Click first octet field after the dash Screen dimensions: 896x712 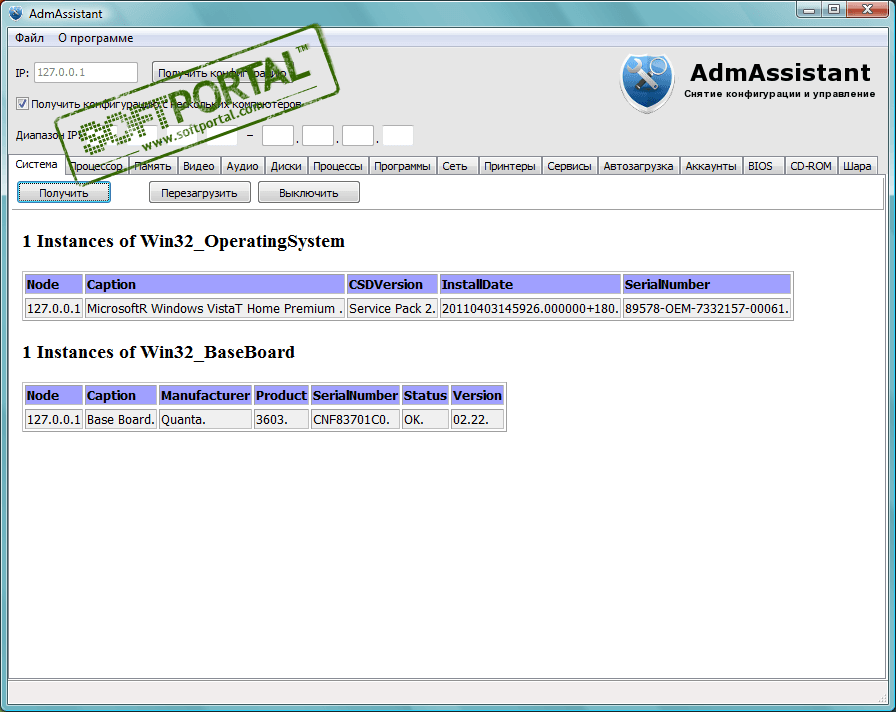pyautogui.click(x=278, y=135)
